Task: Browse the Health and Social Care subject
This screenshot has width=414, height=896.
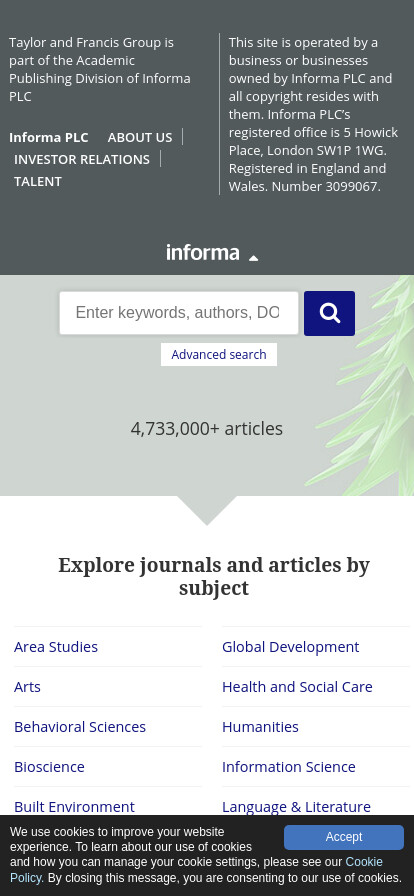Action: coord(297,687)
